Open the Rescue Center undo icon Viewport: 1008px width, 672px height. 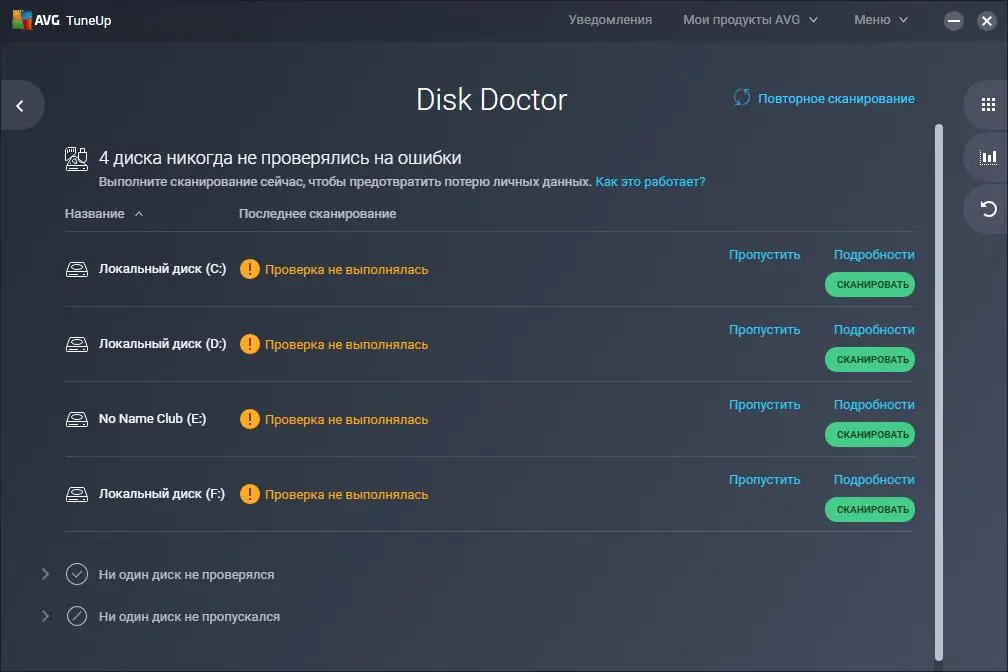(987, 209)
